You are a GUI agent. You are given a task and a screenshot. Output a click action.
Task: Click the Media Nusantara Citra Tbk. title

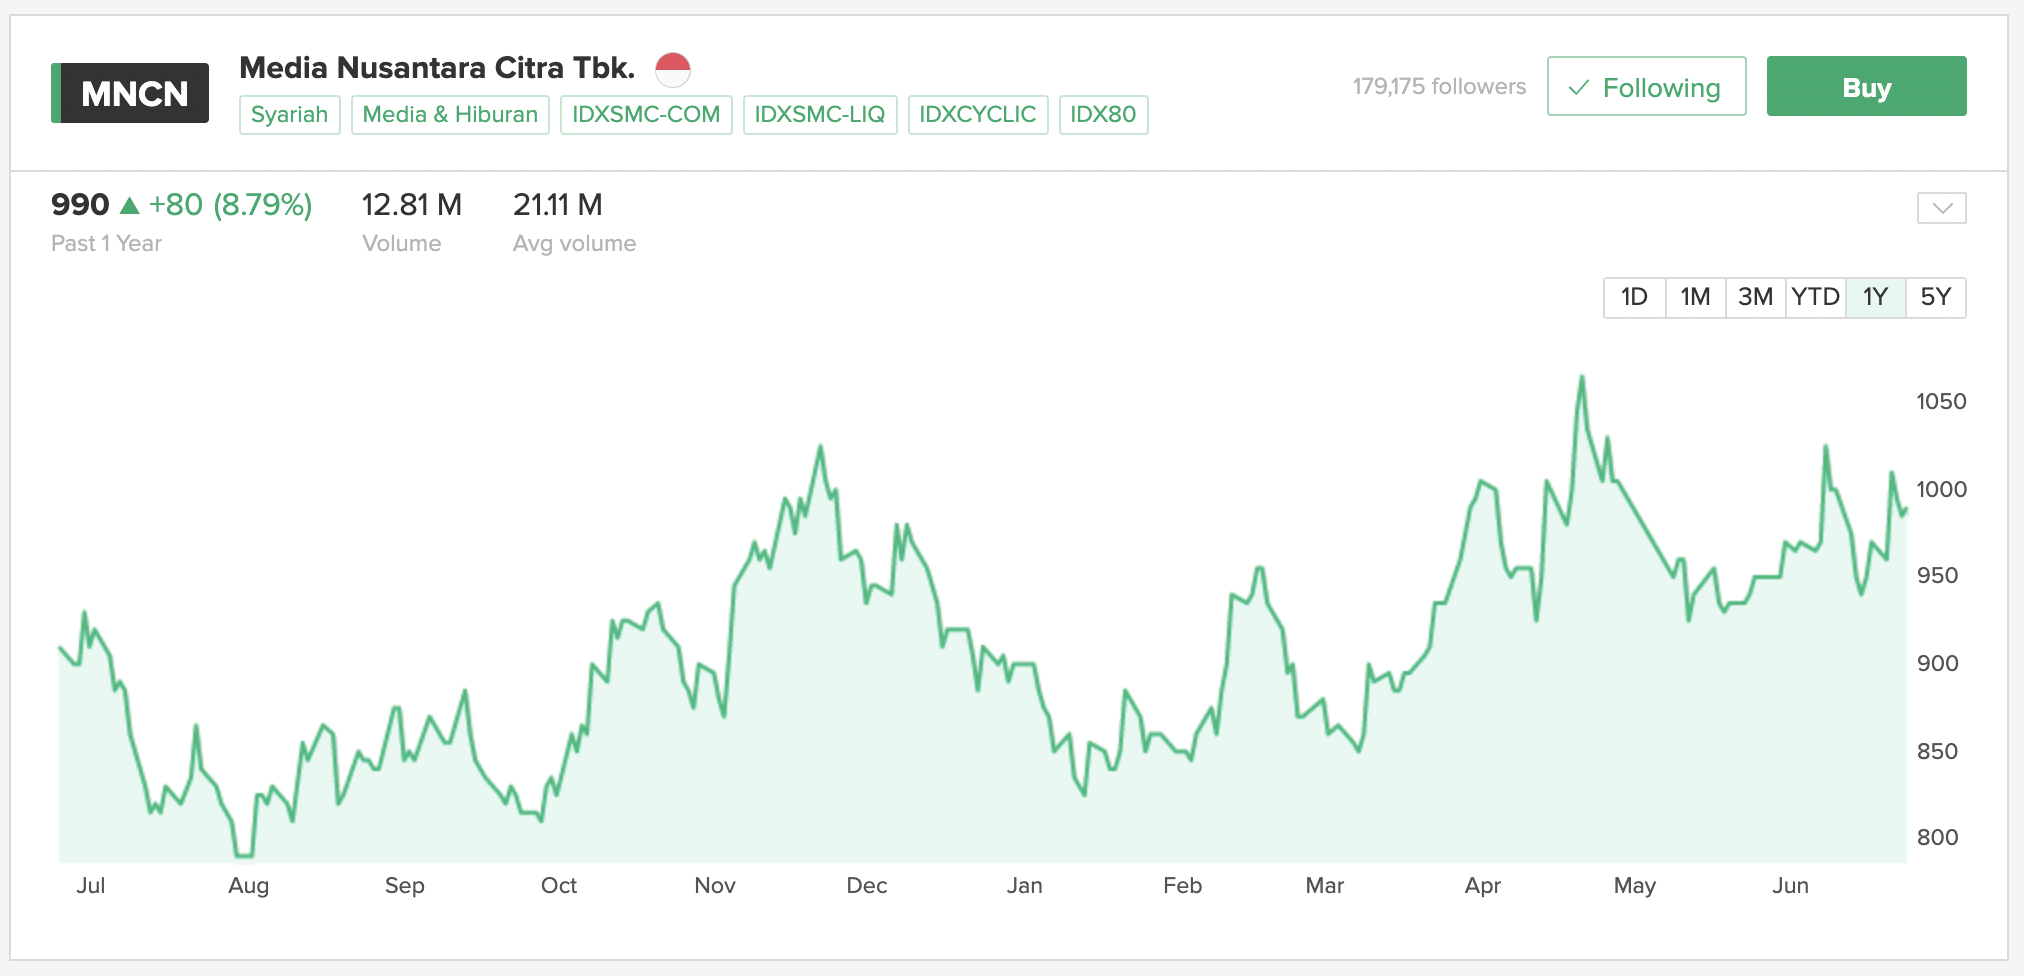[x=437, y=68]
